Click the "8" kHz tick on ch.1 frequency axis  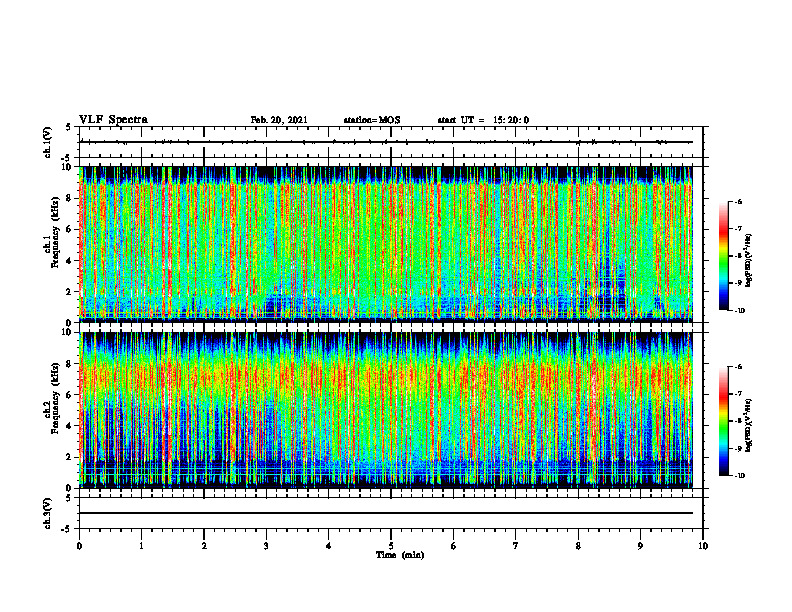70,198
